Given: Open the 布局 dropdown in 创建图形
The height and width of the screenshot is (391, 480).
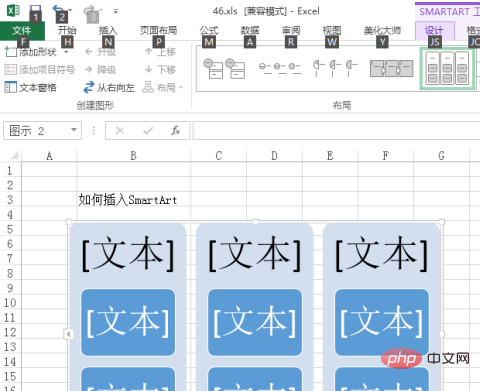Looking at the screenshot, I should (163, 87).
